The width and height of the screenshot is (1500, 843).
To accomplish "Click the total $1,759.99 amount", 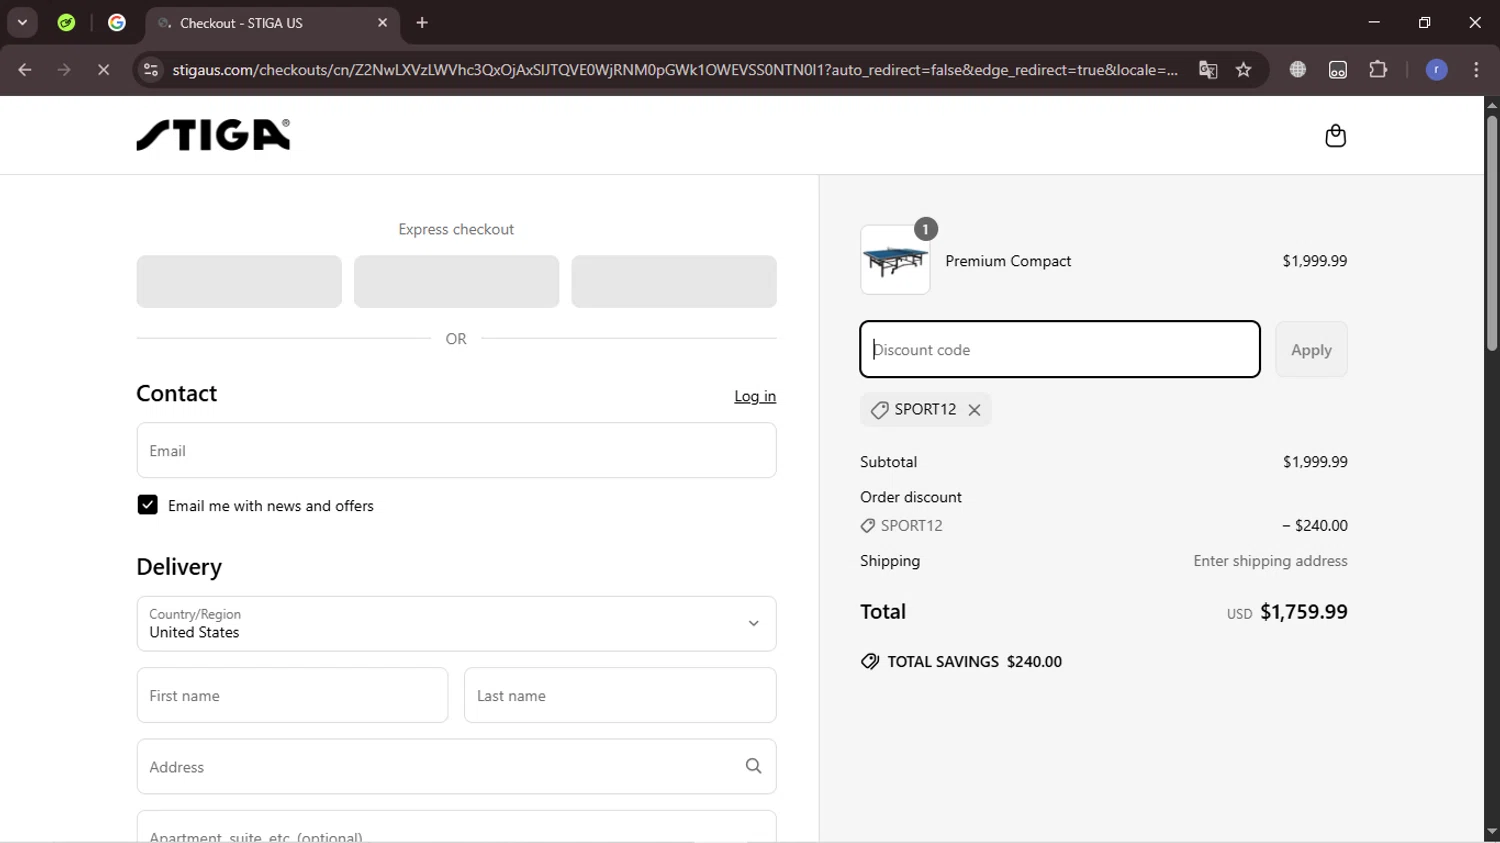I will tap(1304, 612).
